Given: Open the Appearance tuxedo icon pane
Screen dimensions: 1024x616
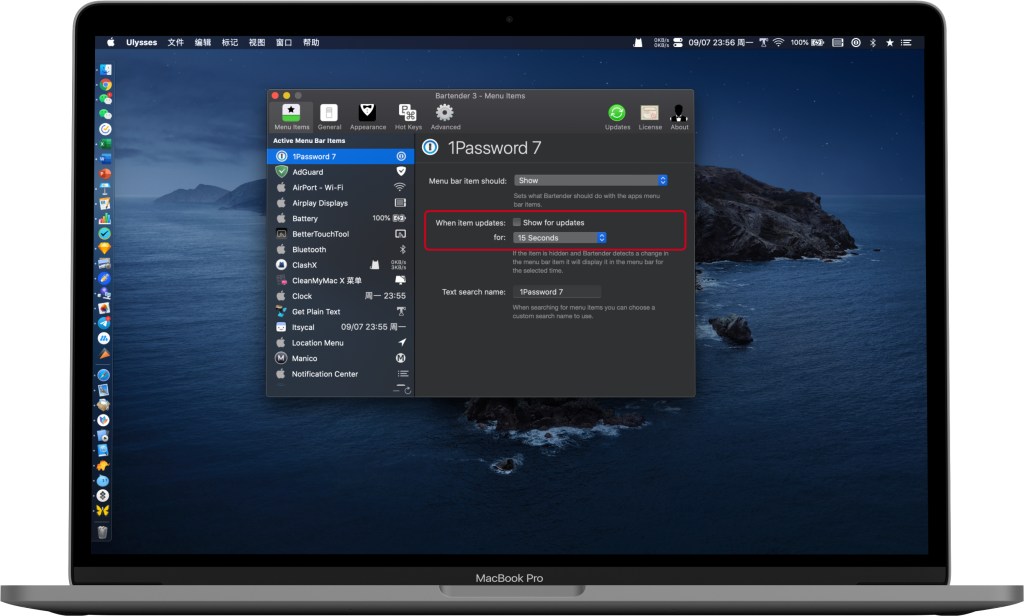Looking at the screenshot, I should tap(367, 116).
